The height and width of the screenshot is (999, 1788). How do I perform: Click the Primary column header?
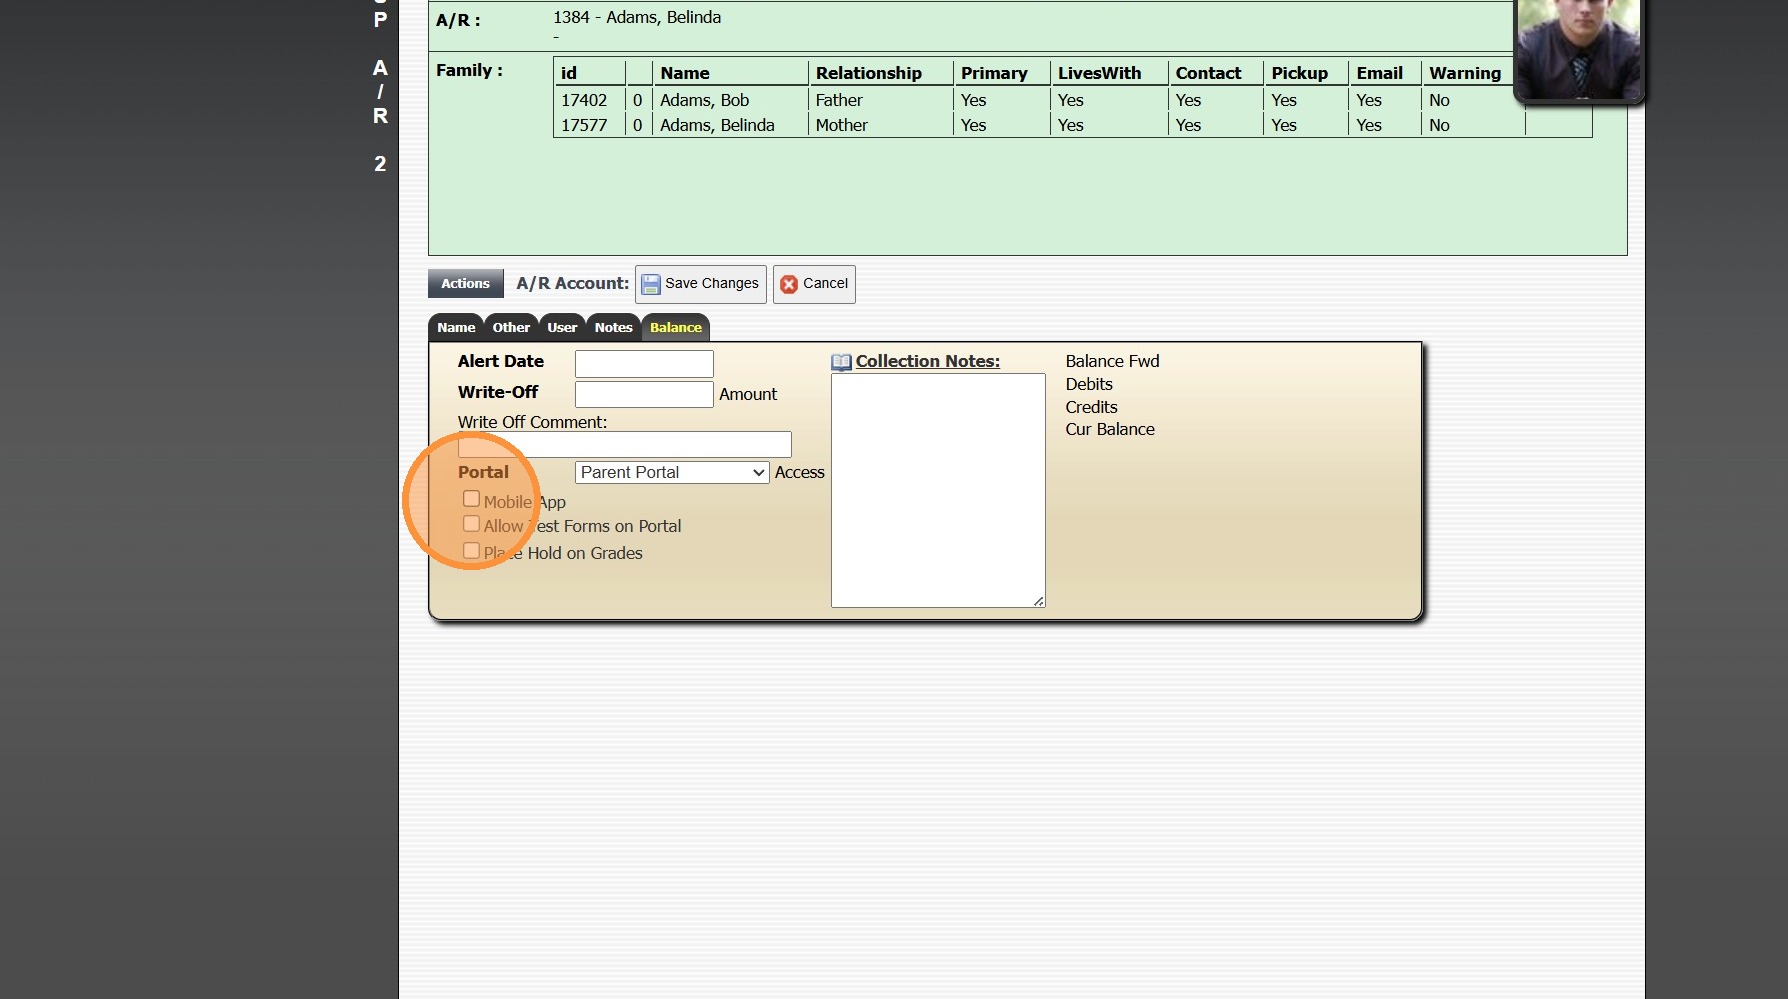(994, 73)
